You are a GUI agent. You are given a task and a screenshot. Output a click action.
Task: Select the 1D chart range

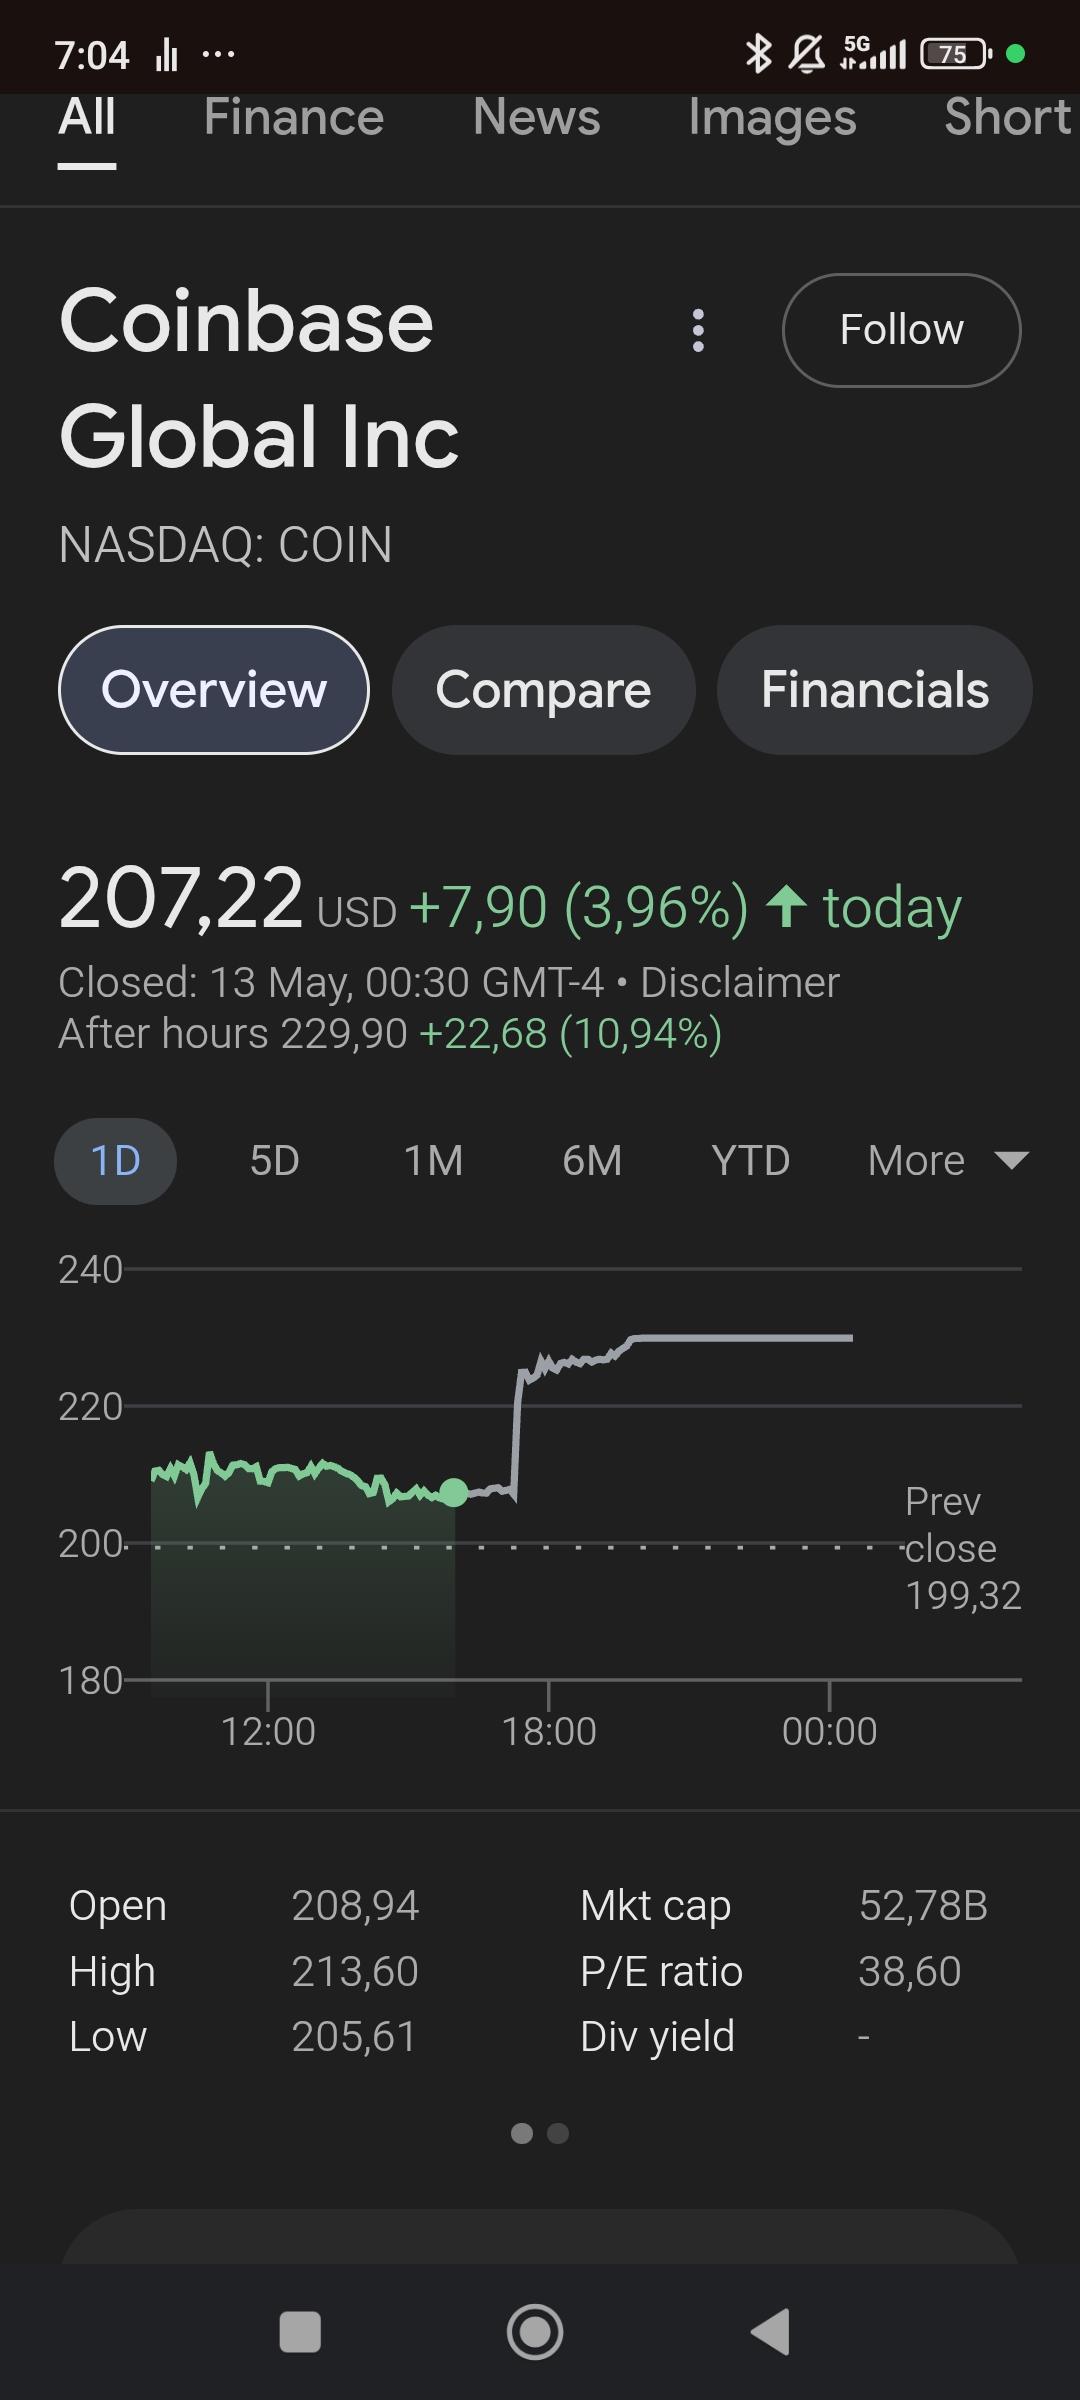coord(115,1161)
